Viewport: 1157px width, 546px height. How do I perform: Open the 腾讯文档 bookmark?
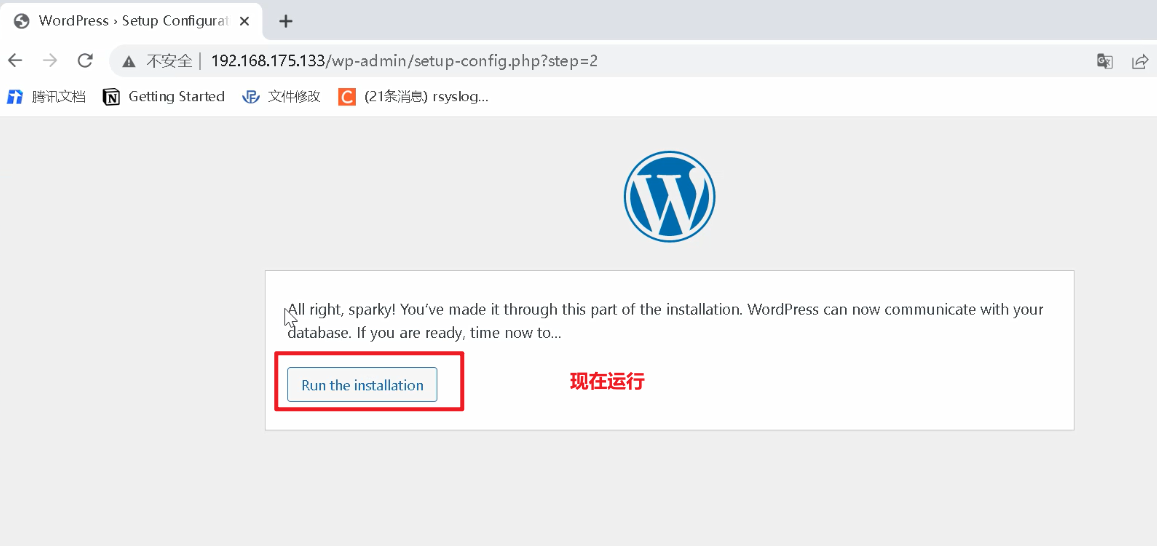[x=46, y=97]
